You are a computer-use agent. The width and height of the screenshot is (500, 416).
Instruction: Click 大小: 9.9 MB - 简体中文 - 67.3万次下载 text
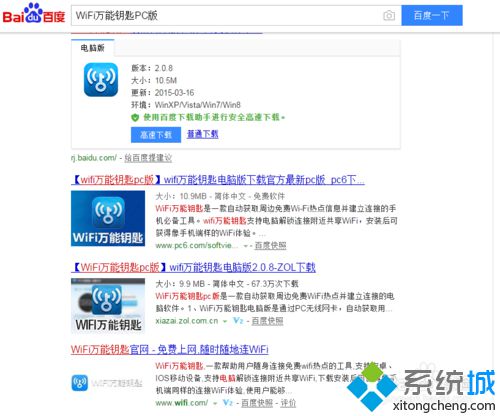pos(227,284)
